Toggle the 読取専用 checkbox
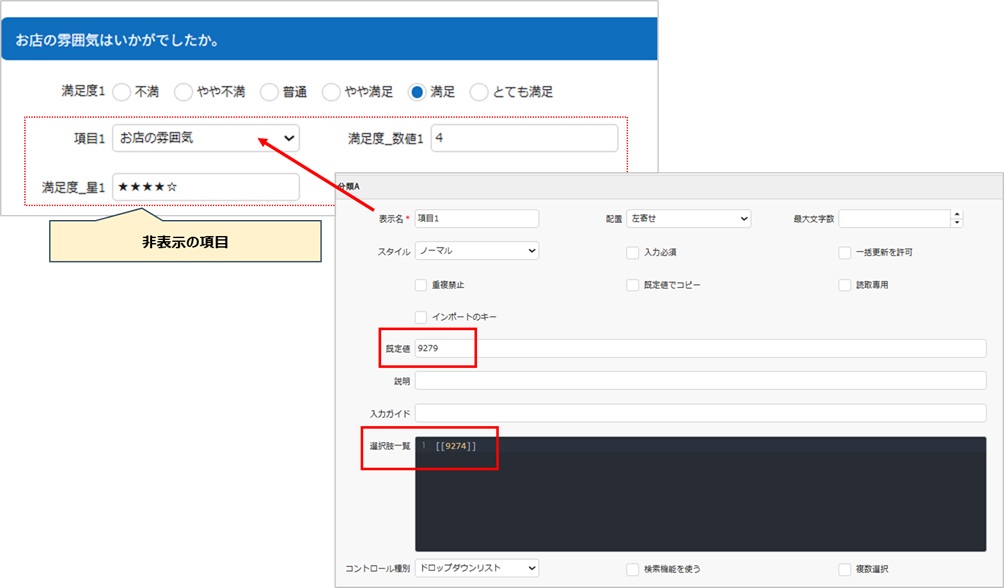 pyautogui.click(x=845, y=285)
